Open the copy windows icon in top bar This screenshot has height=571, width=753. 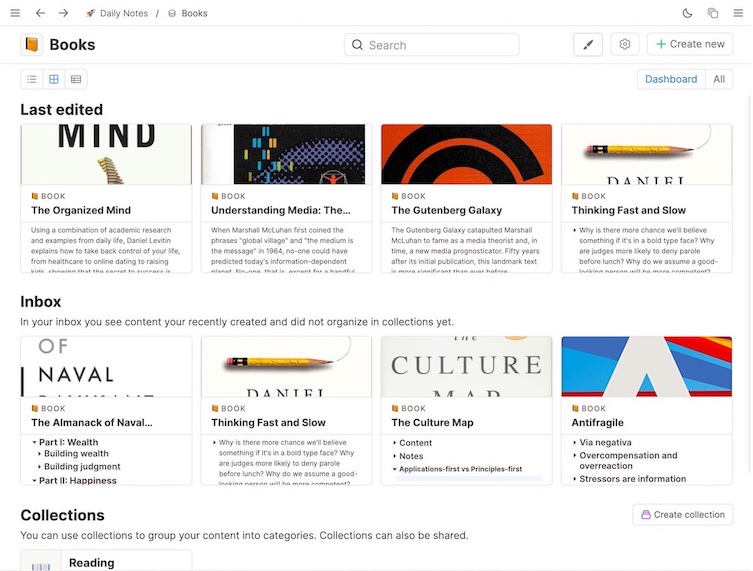pos(713,13)
